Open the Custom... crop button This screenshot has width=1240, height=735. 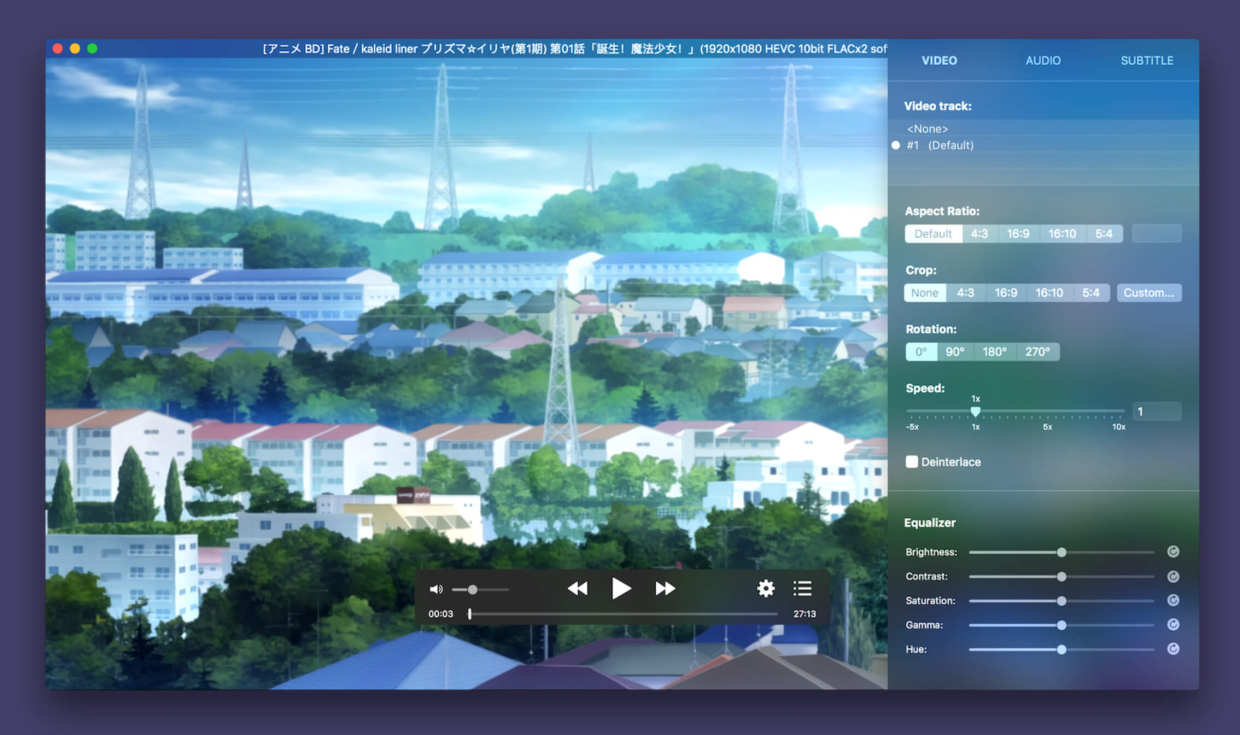point(1149,293)
